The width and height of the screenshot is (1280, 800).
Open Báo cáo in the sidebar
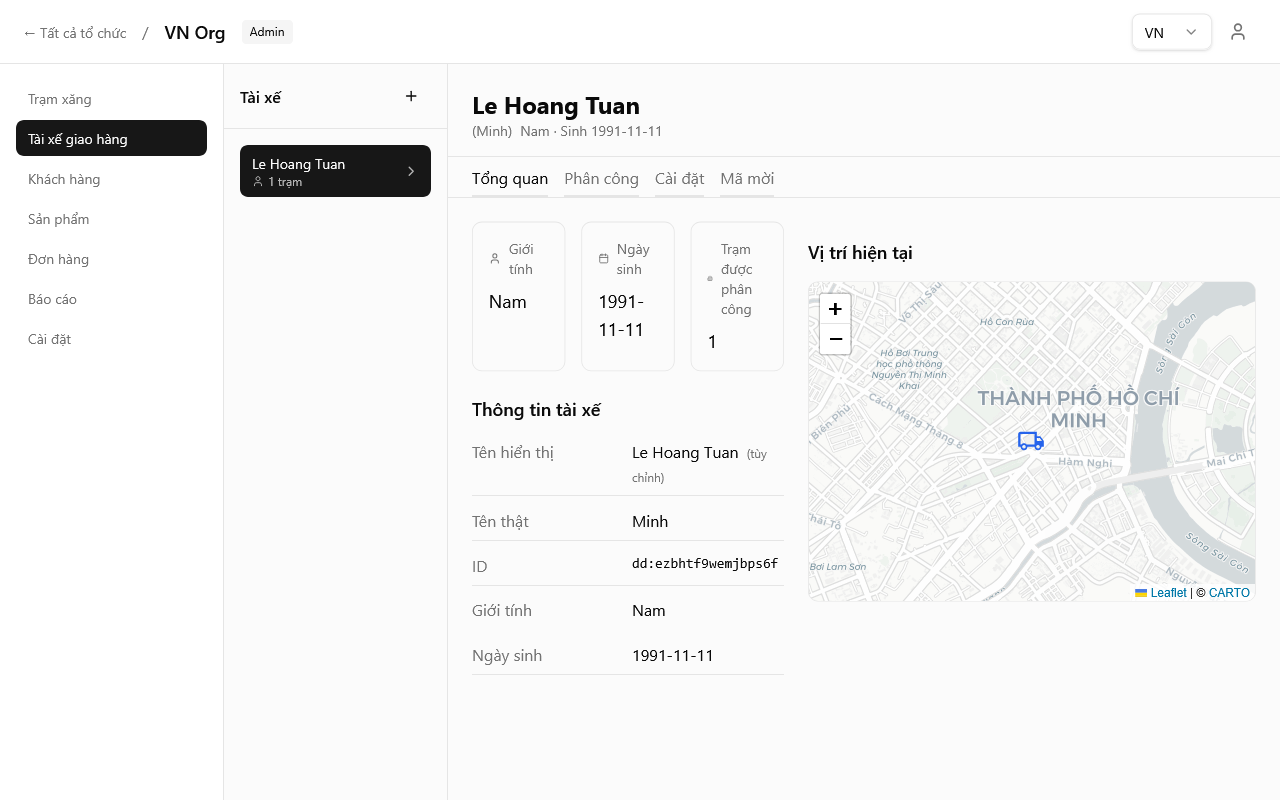click(52, 299)
